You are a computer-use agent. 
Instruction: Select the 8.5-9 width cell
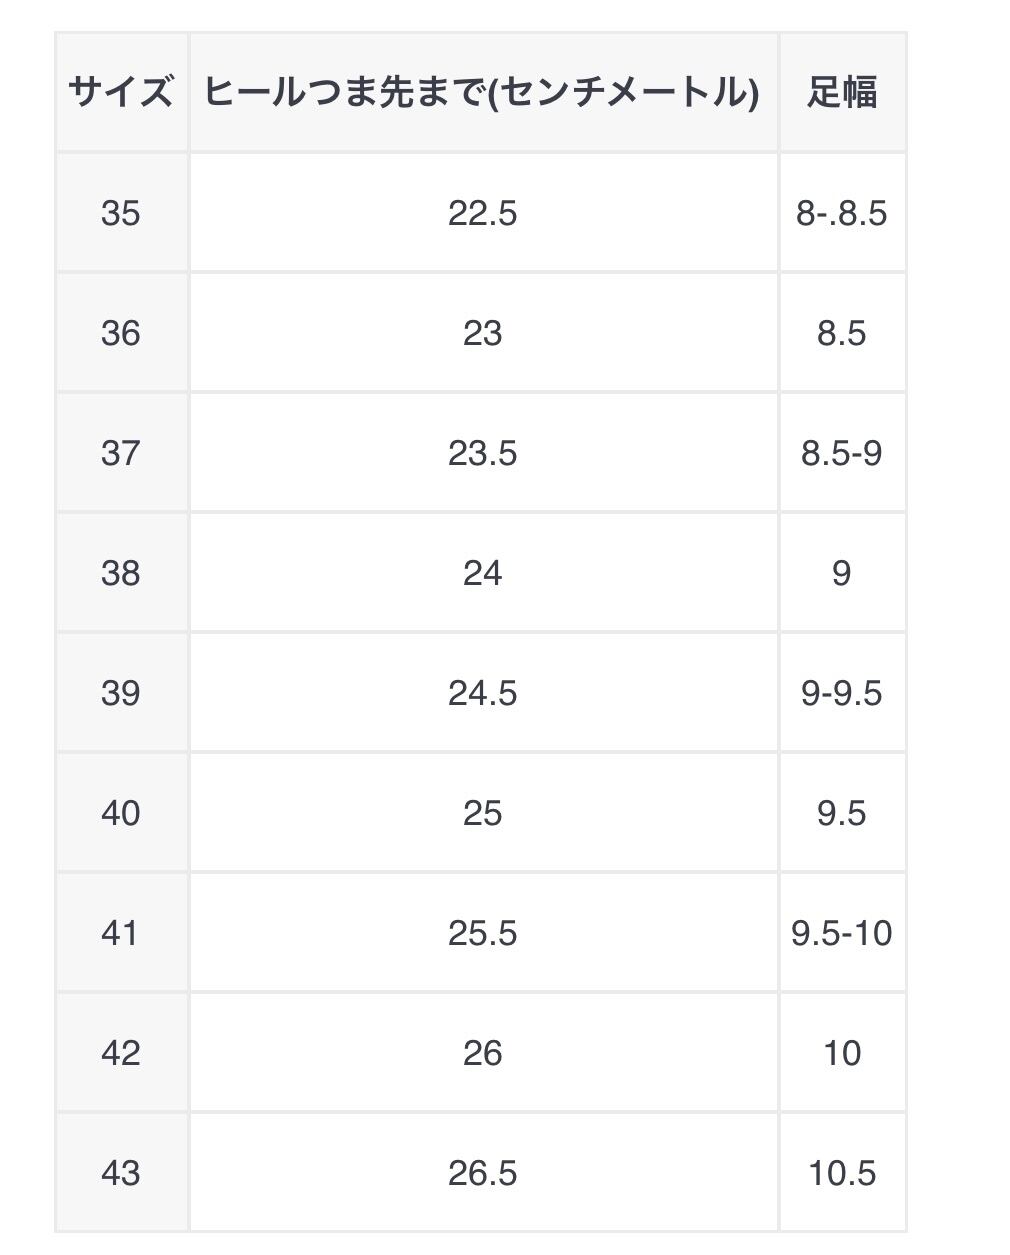point(842,453)
